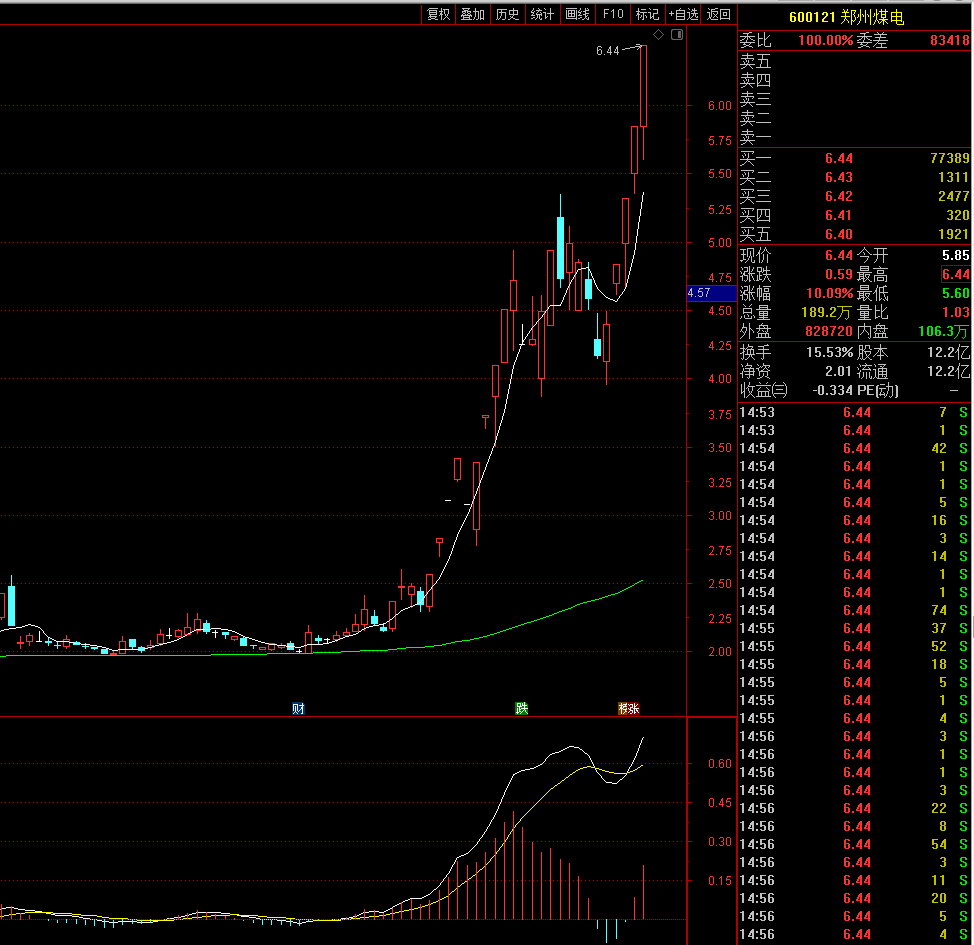
Task: Open the 统计 statistics tool
Action: (542, 14)
